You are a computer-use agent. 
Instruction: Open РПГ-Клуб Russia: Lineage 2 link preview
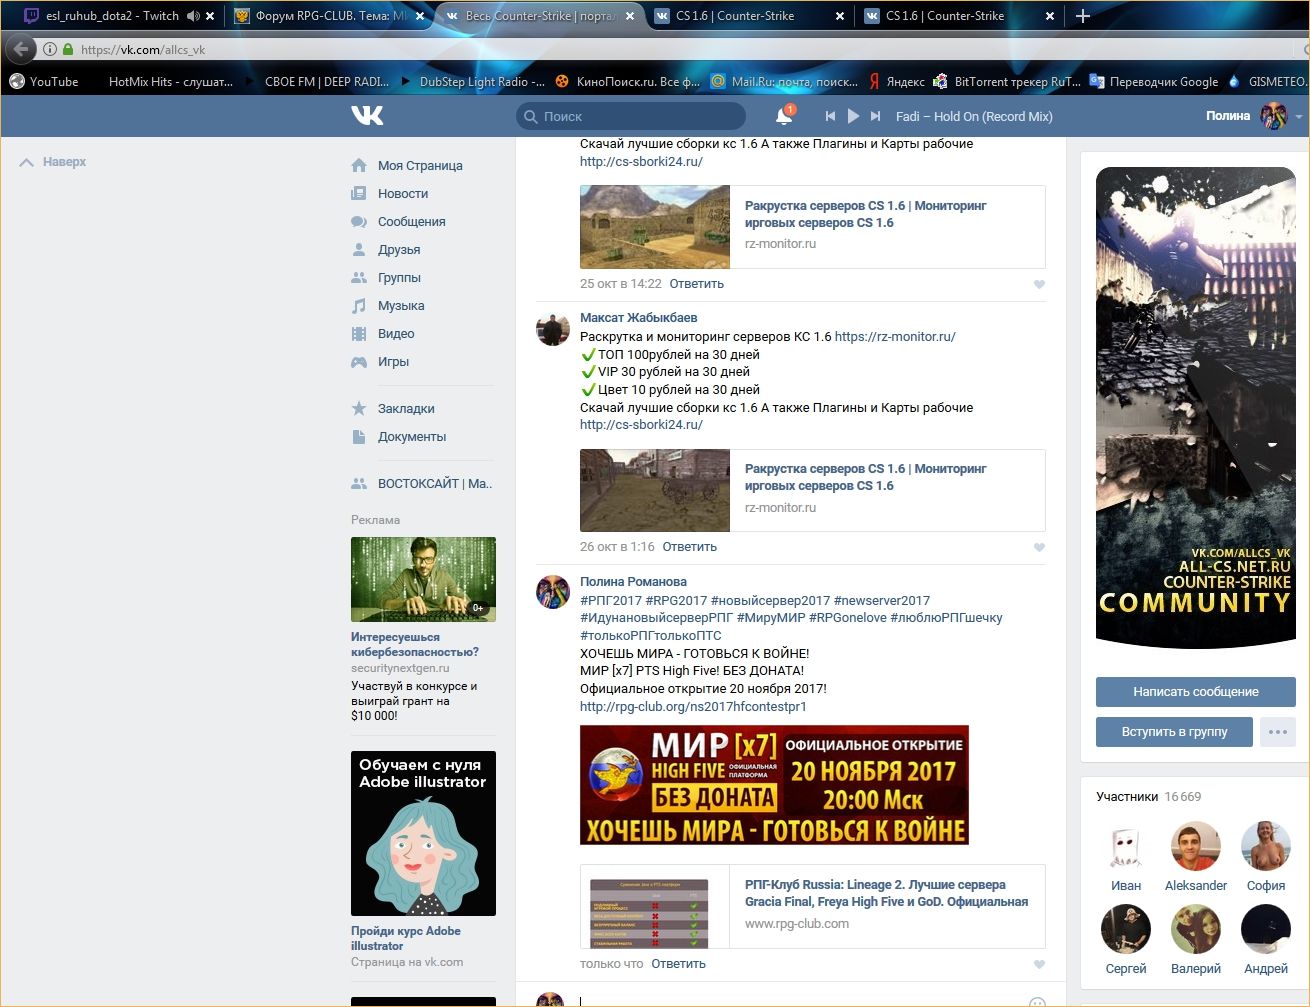[x=813, y=906]
